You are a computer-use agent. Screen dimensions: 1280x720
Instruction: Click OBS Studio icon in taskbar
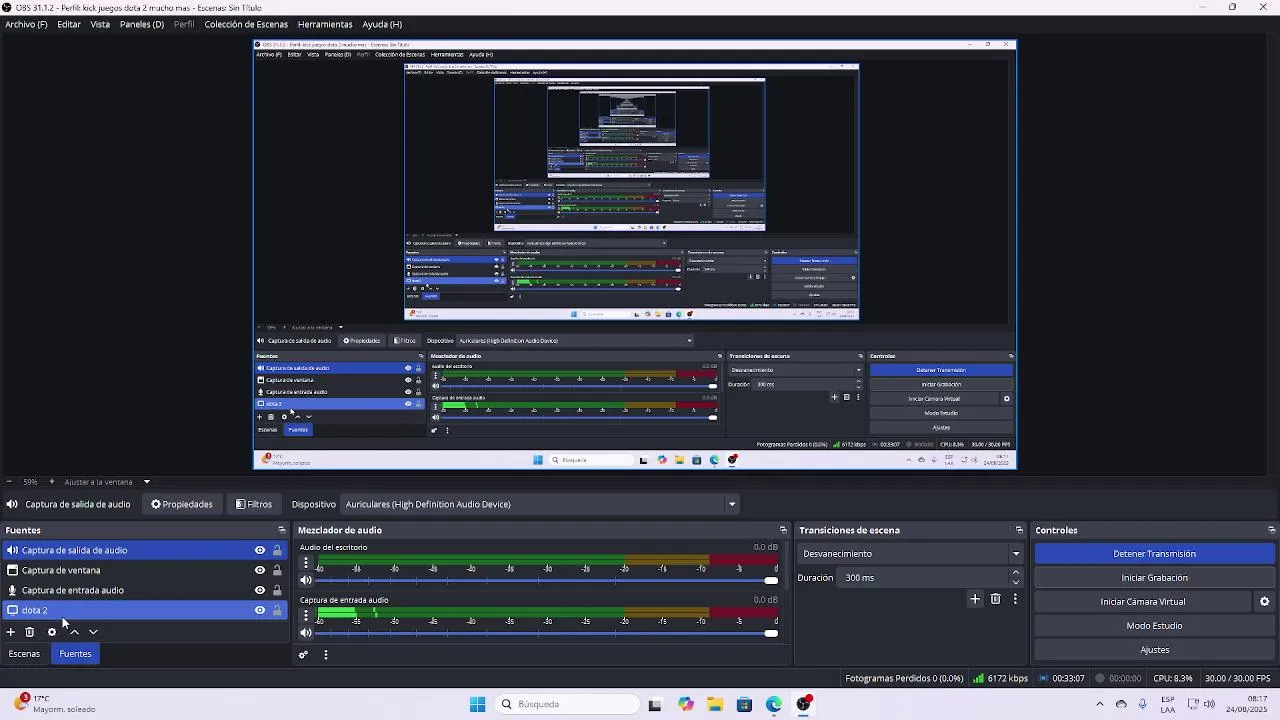point(804,704)
